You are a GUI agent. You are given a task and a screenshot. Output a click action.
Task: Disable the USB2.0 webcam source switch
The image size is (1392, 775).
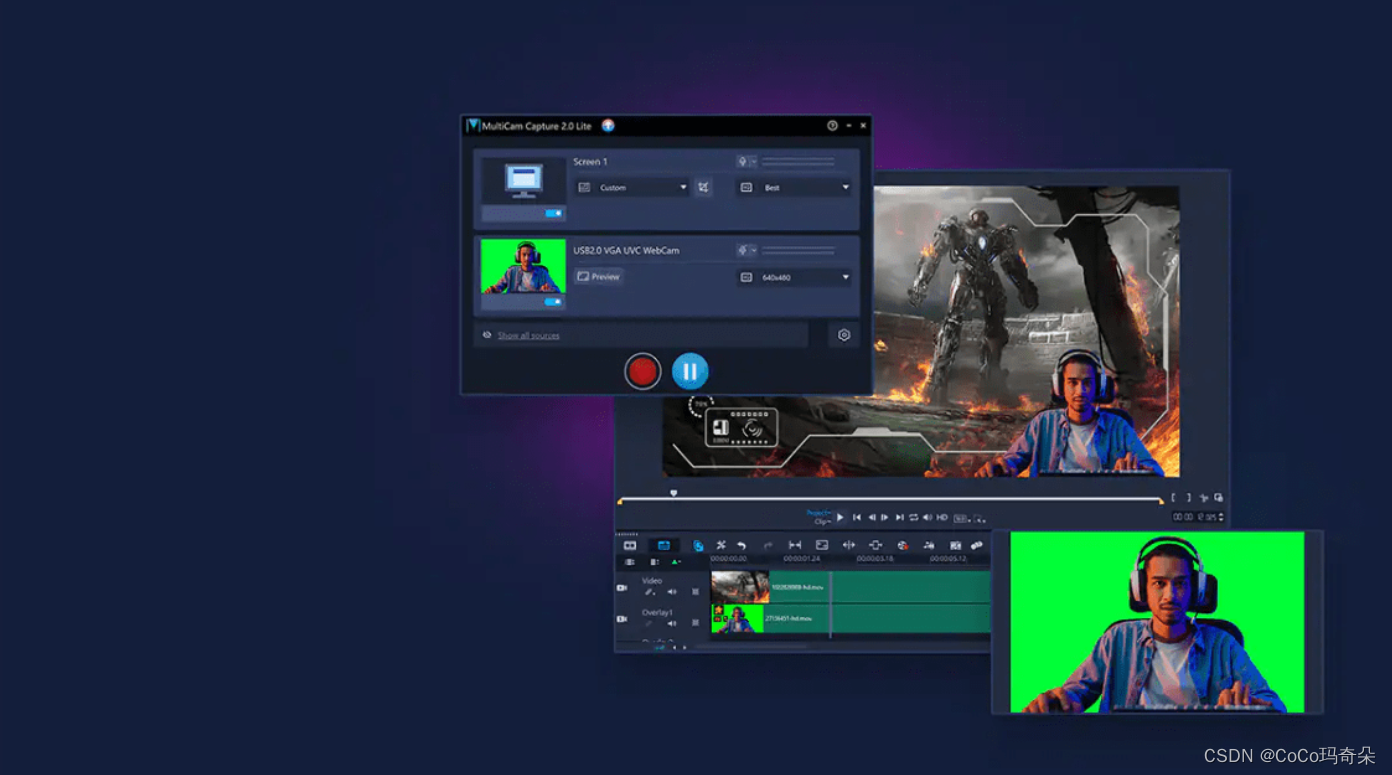coord(553,301)
